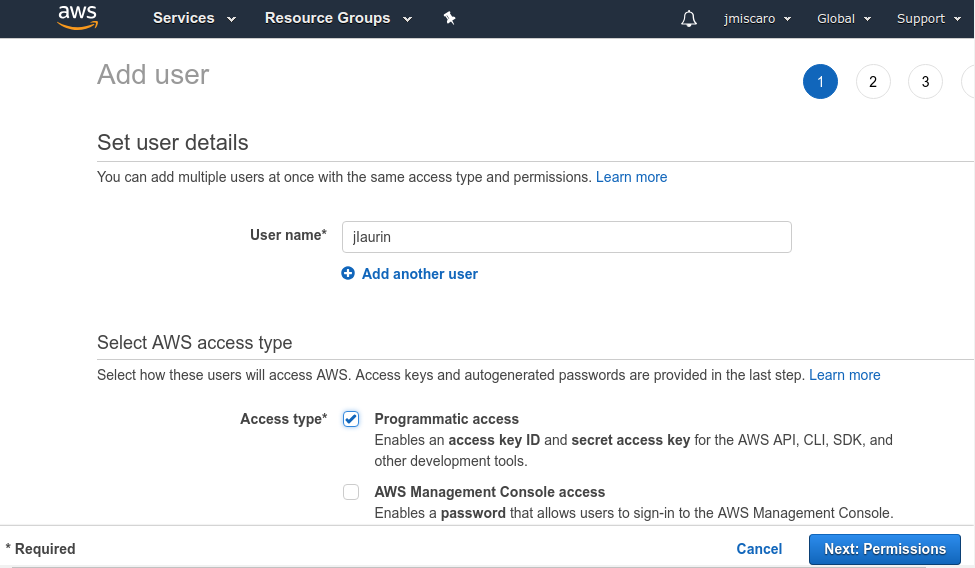975x568 pixels.
Task: Click the pin shortcuts icon
Action: [x=449, y=18]
